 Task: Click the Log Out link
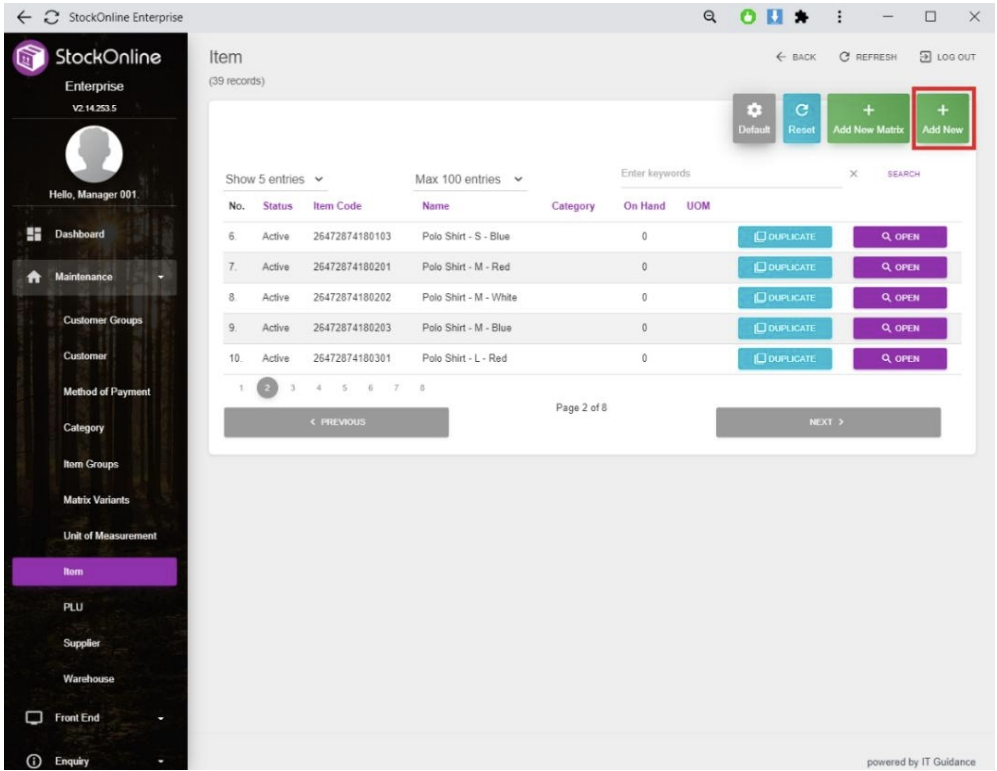pos(946,57)
